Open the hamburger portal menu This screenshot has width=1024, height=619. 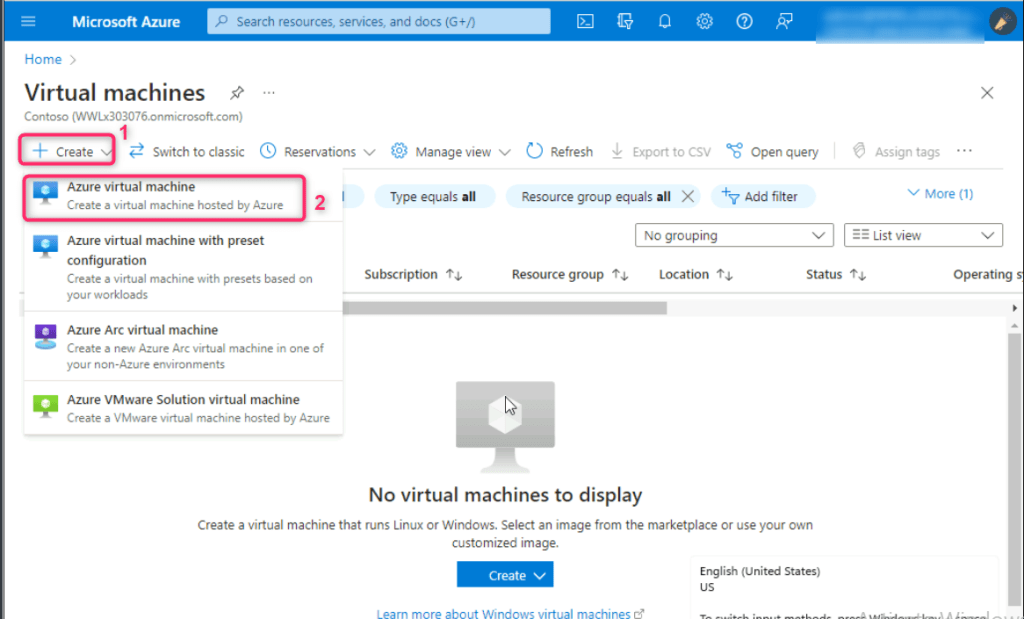[28, 21]
